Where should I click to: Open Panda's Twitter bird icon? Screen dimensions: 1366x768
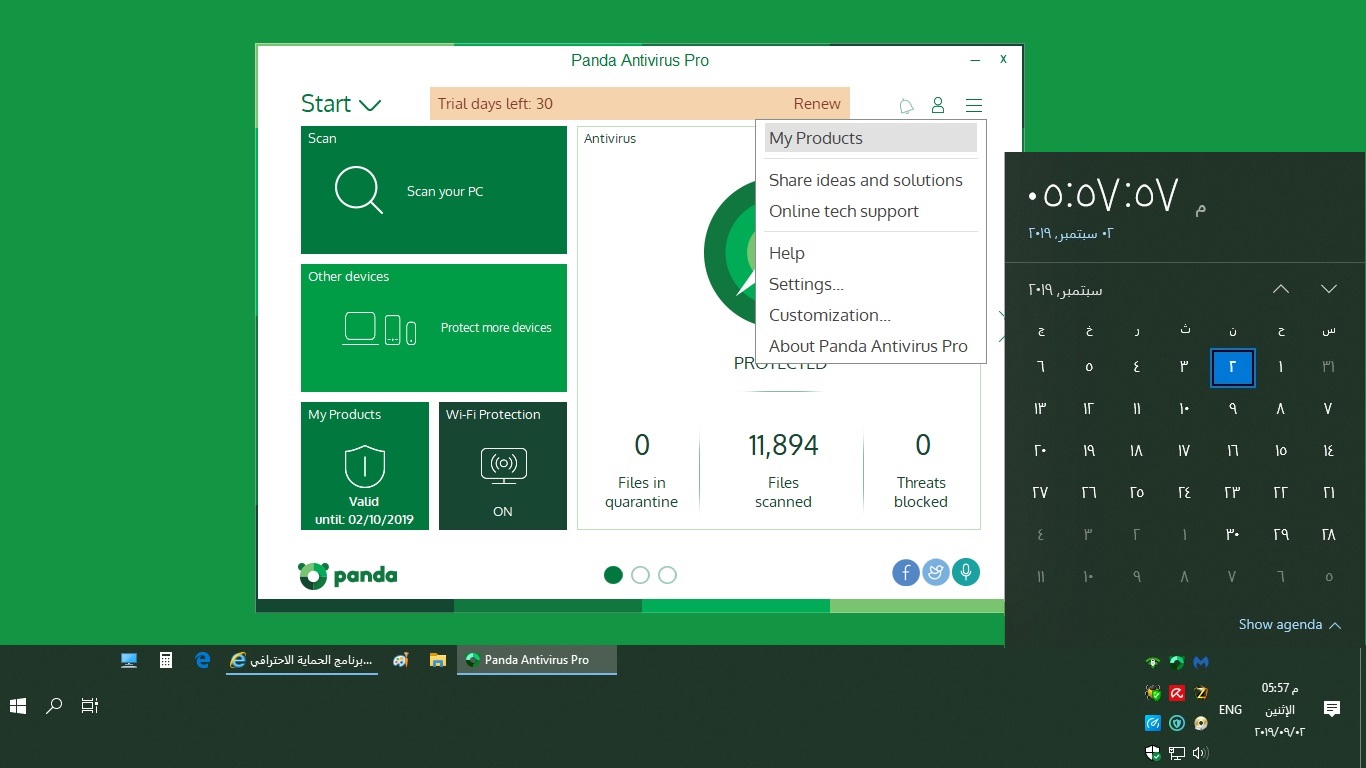pos(936,572)
